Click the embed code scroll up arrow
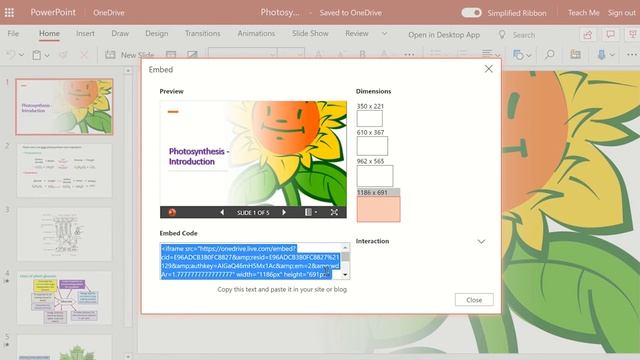 click(345, 247)
